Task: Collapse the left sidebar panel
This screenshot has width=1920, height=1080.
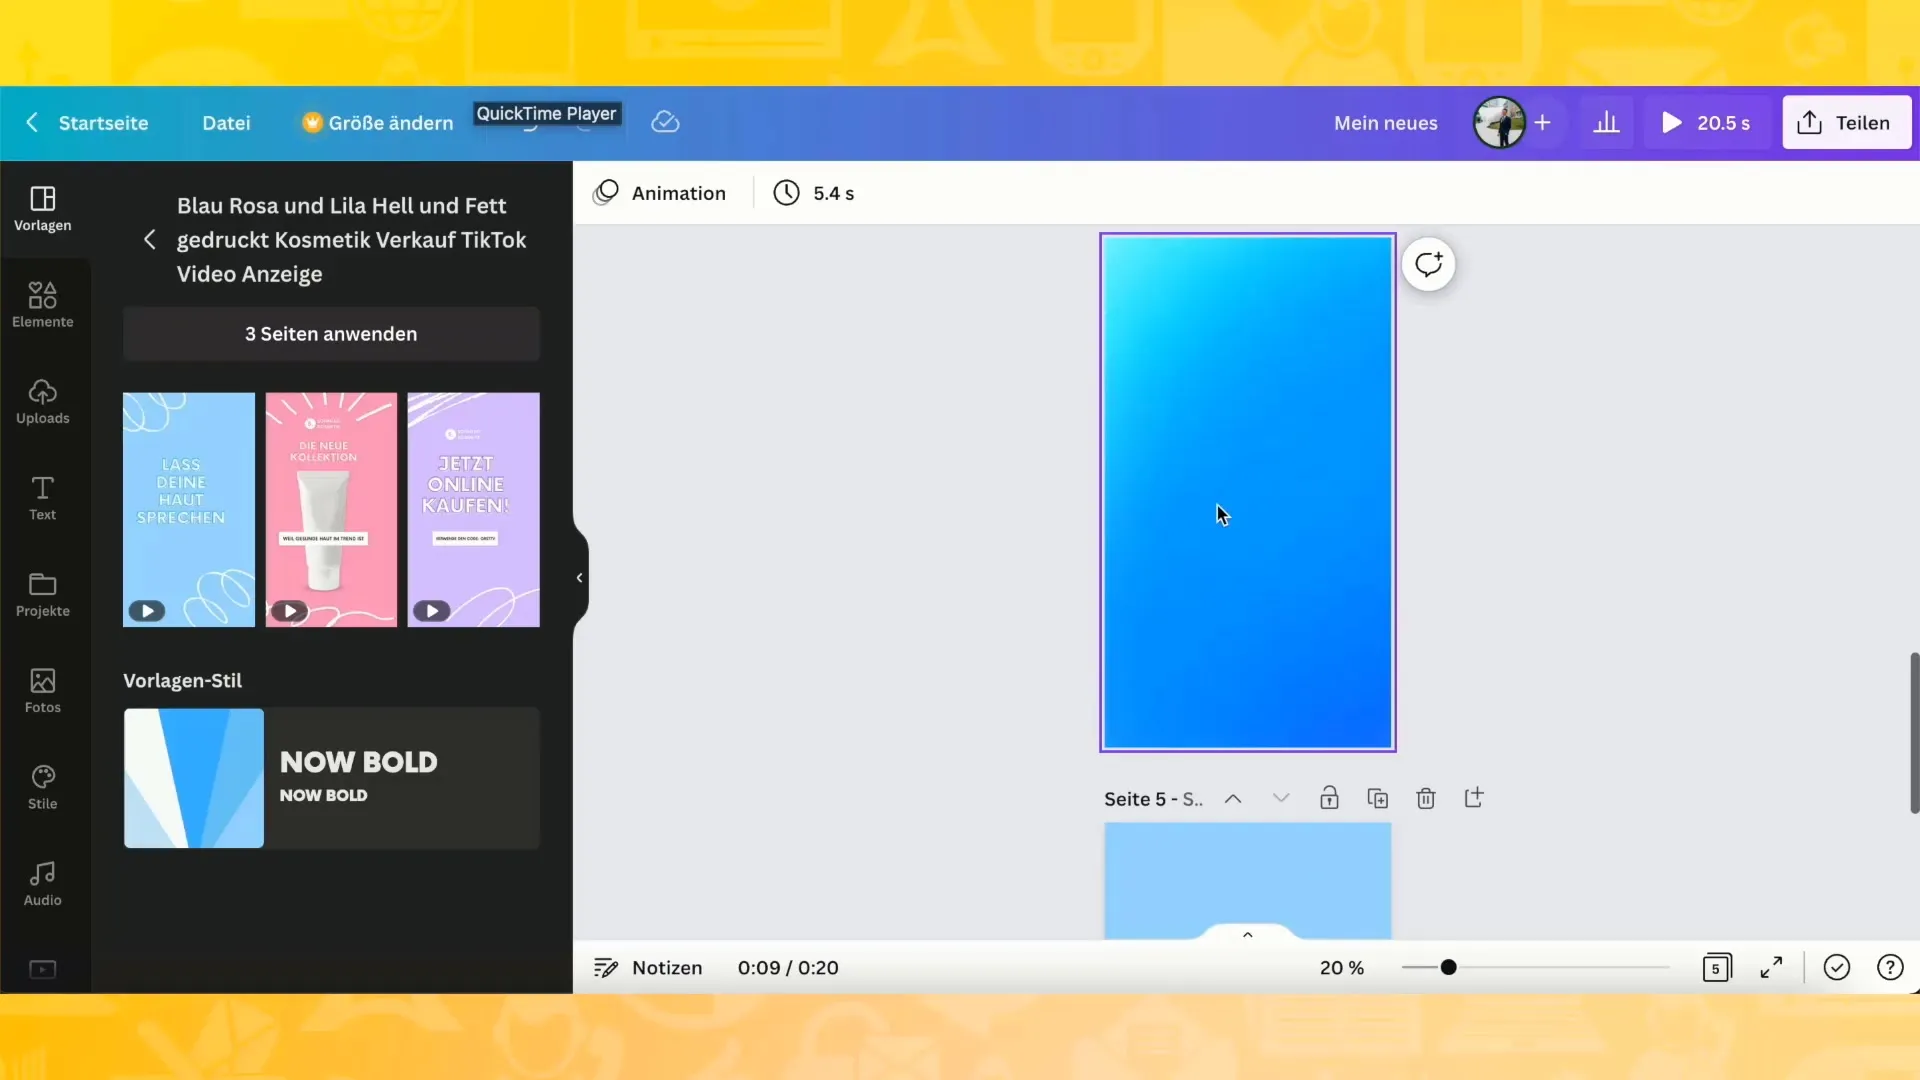Action: pyautogui.click(x=578, y=576)
